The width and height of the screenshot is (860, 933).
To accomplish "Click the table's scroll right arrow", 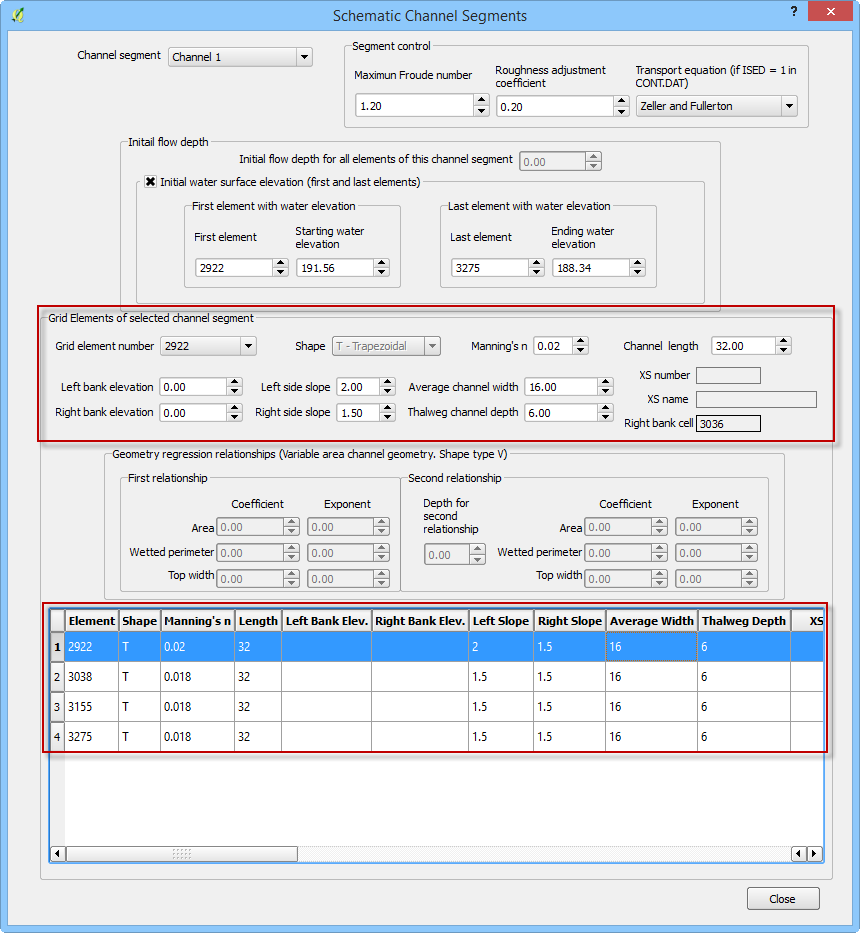I will pos(814,854).
